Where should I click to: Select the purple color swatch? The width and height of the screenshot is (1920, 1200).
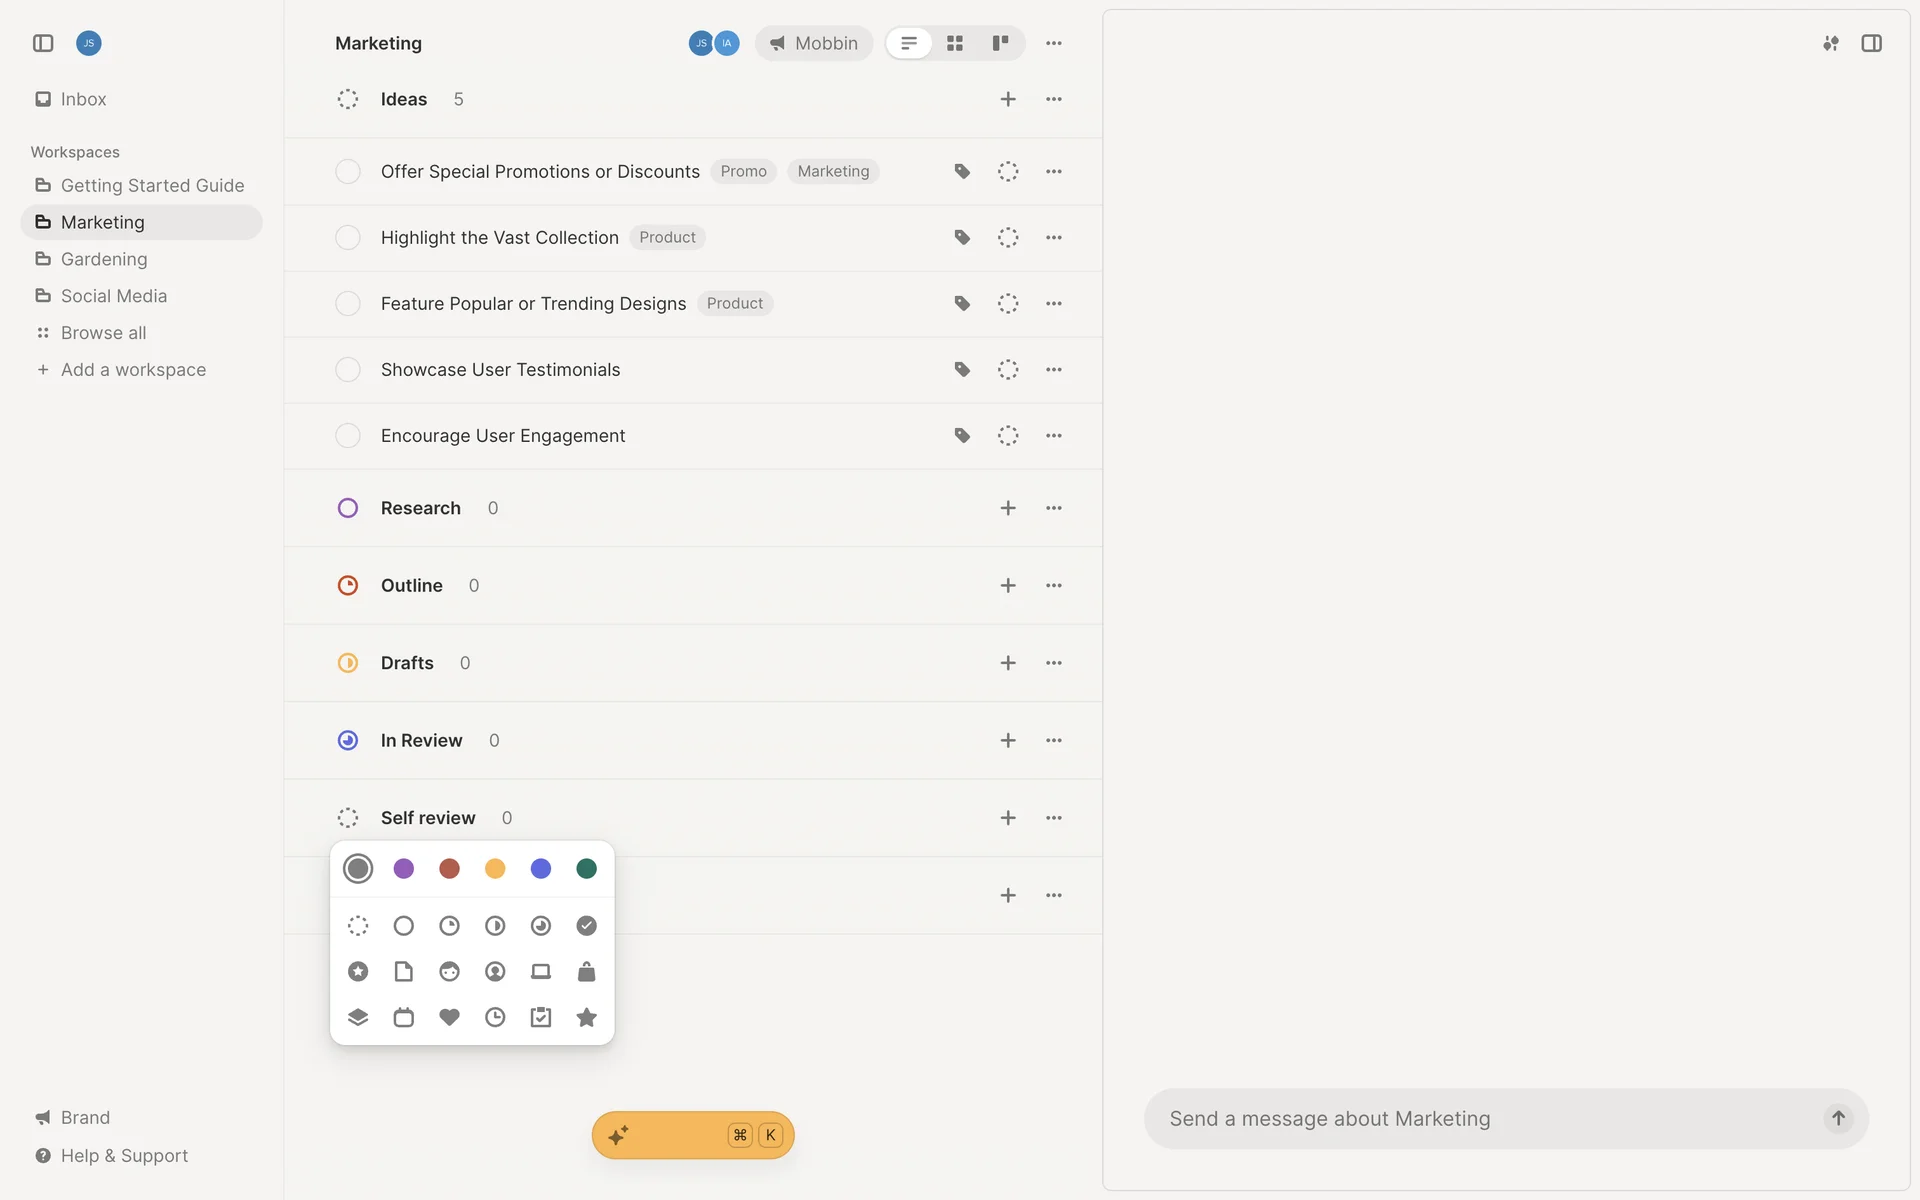(x=404, y=868)
